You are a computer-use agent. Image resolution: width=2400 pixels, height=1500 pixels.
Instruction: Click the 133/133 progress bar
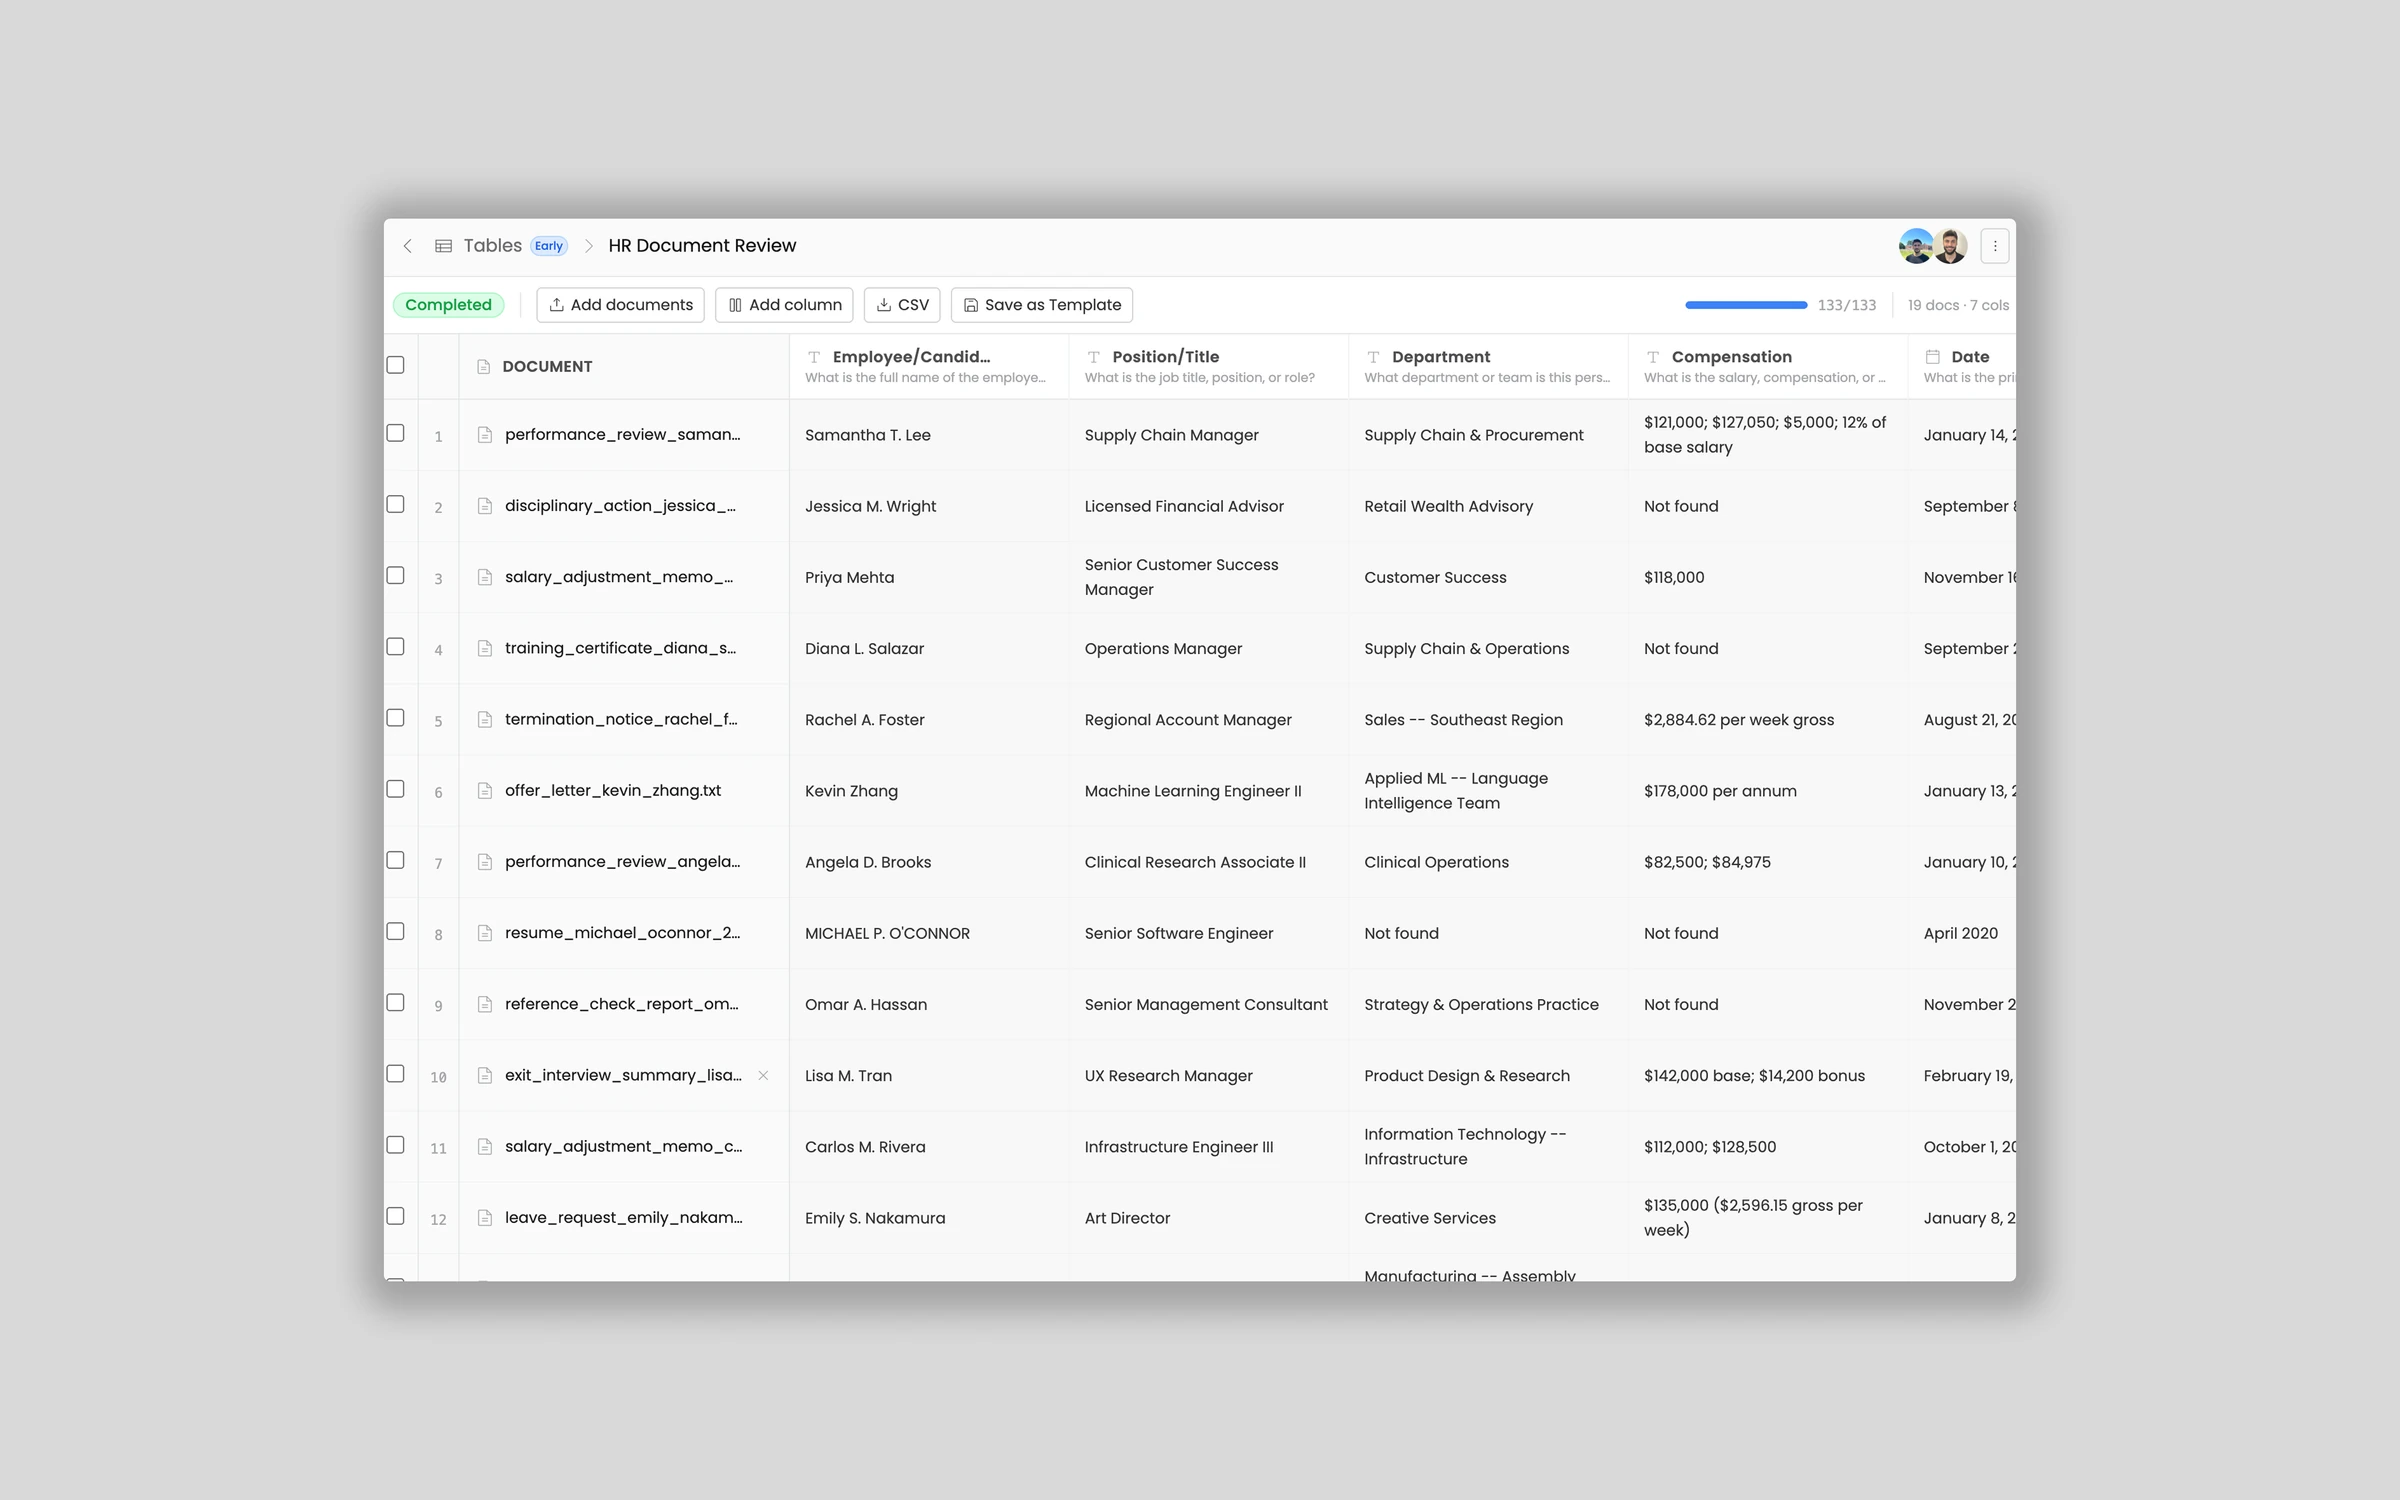(1746, 305)
